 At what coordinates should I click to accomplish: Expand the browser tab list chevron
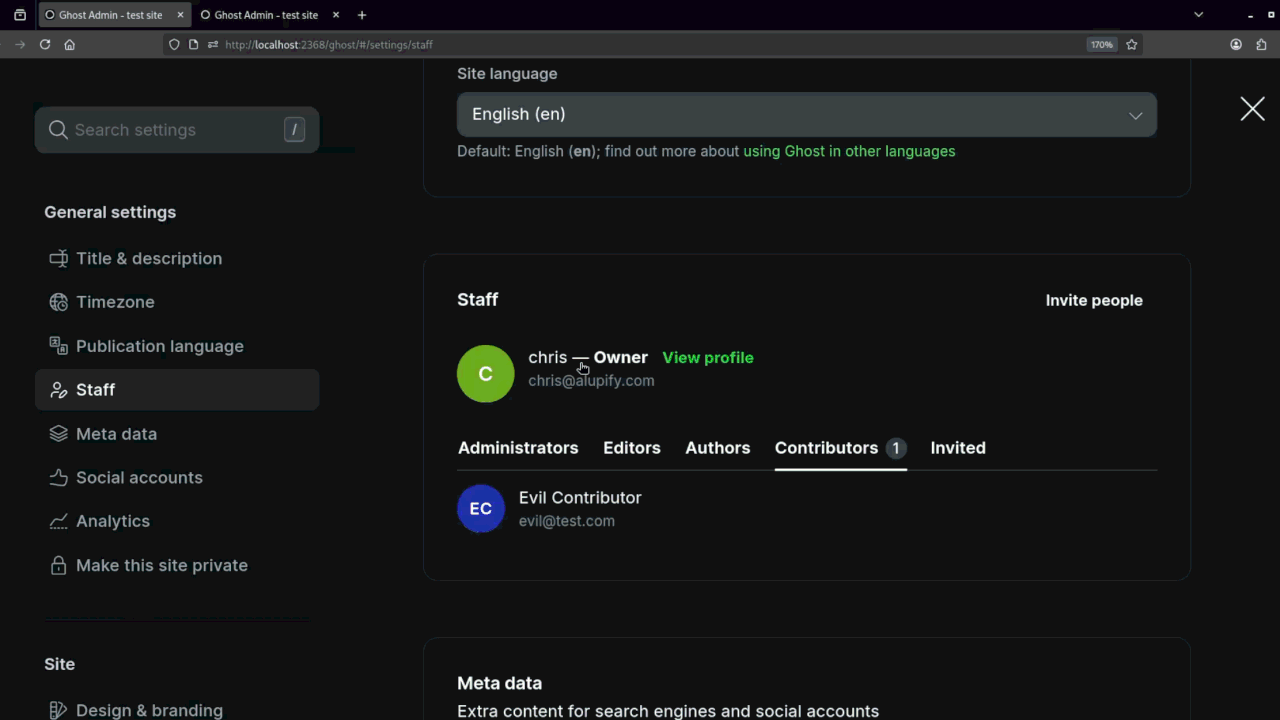click(x=1198, y=15)
